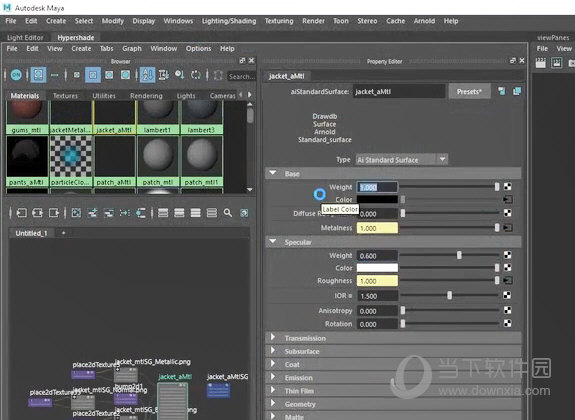The height and width of the screenshot is (420, 575).
Task: Click the aiStandardSurface name field
Action: click(399, 92)
